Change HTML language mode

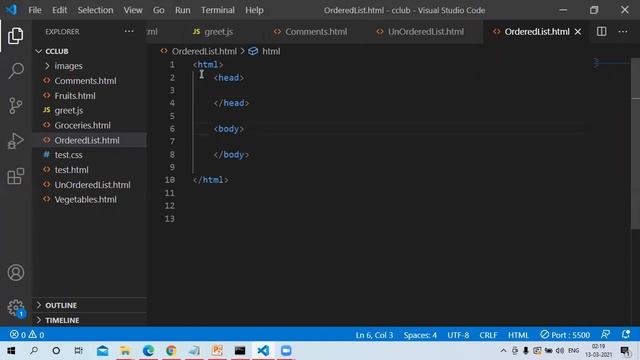click(518, 335)
